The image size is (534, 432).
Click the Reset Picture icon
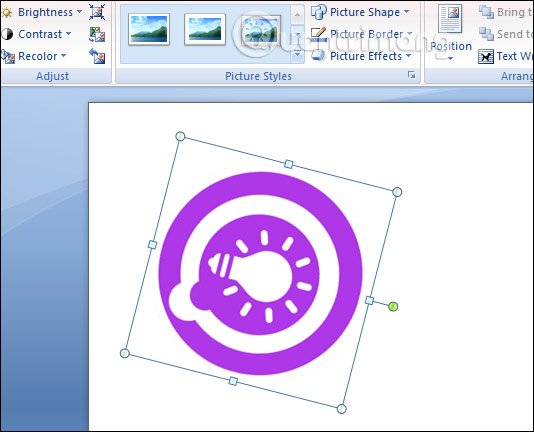coord(97,56)
